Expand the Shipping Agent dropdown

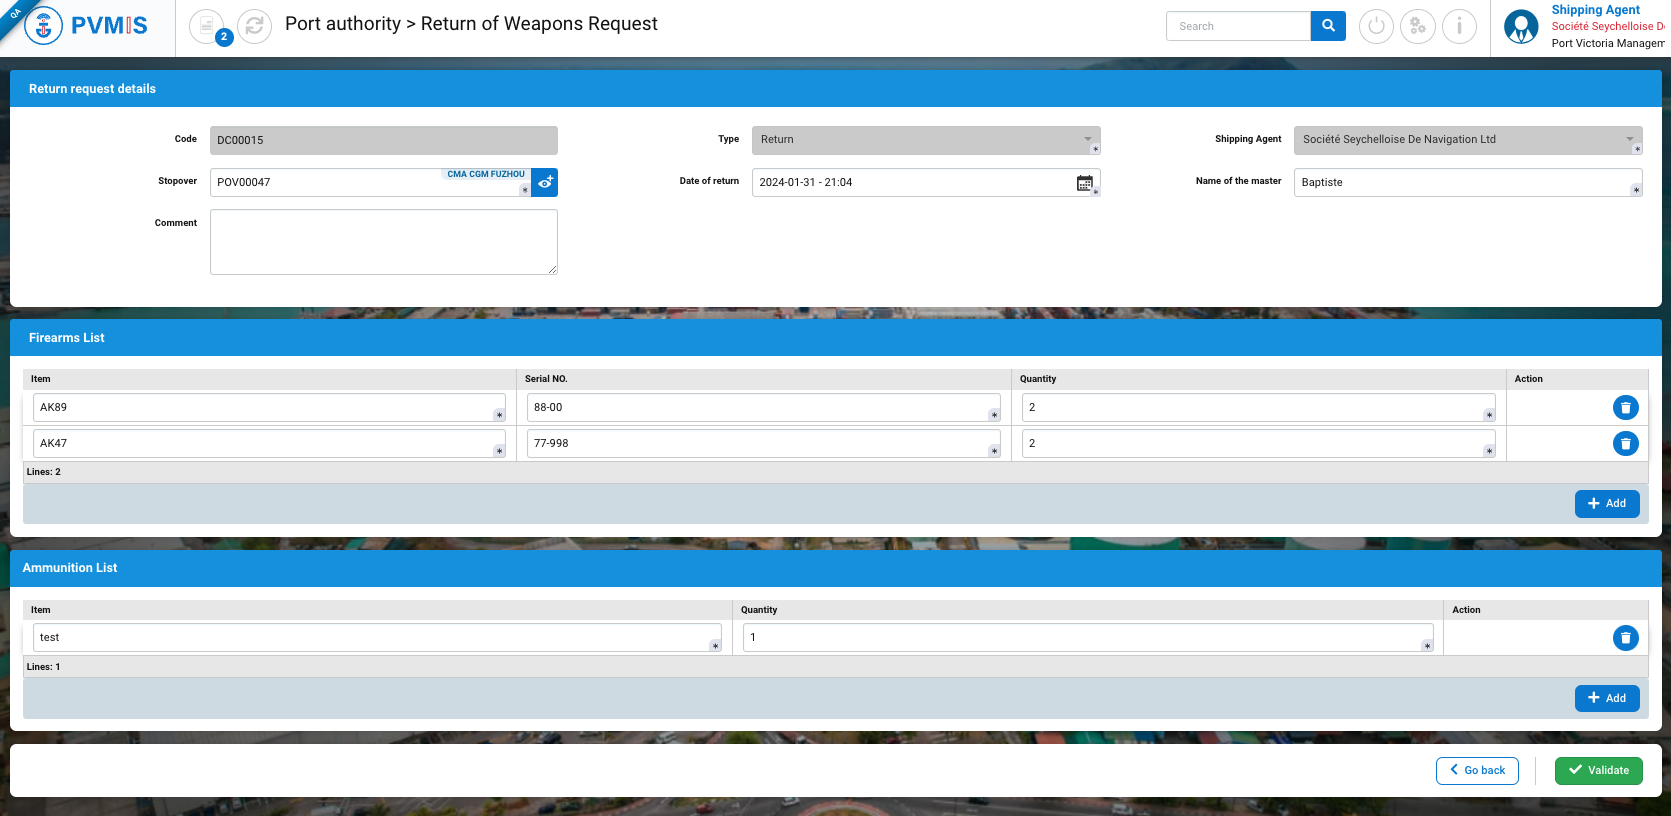(1629, 140)
